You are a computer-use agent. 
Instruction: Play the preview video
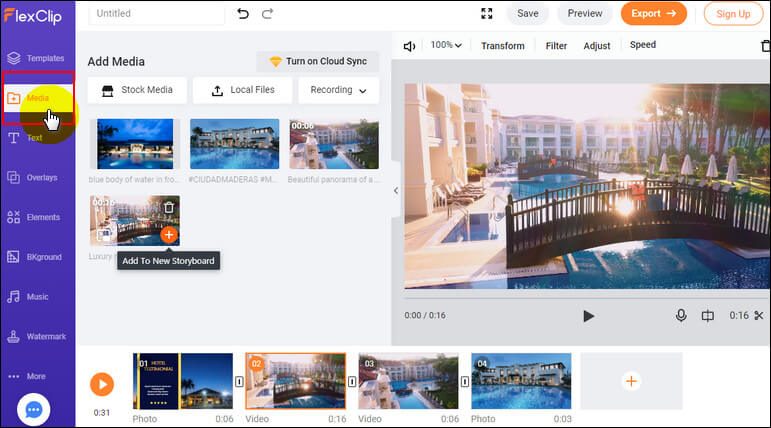(x=588, y=316)
